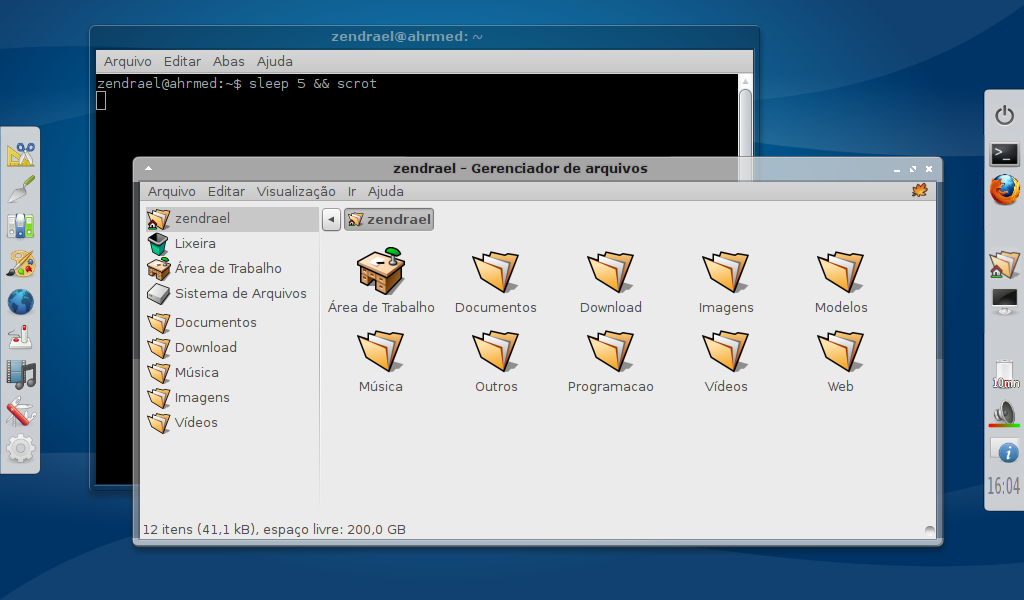
Task: Open the Documentos folder icon
Action: [x=495, y=272]
